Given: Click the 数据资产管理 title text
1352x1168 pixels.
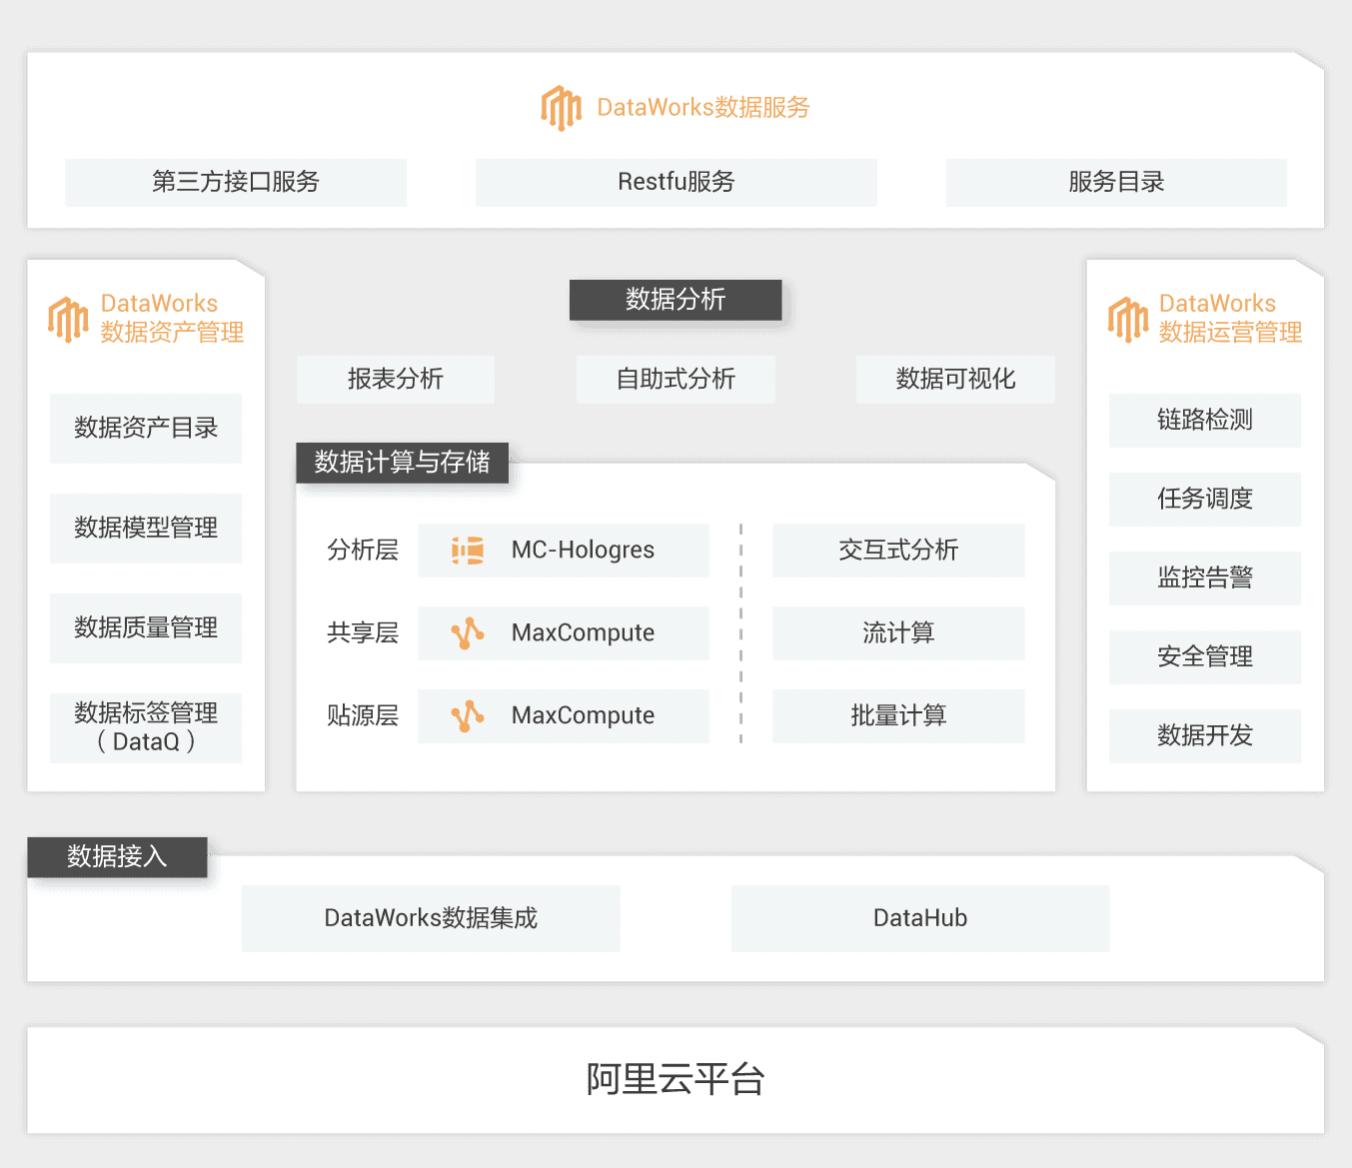Looking at the screenshot, I should [x=172, y=333].
